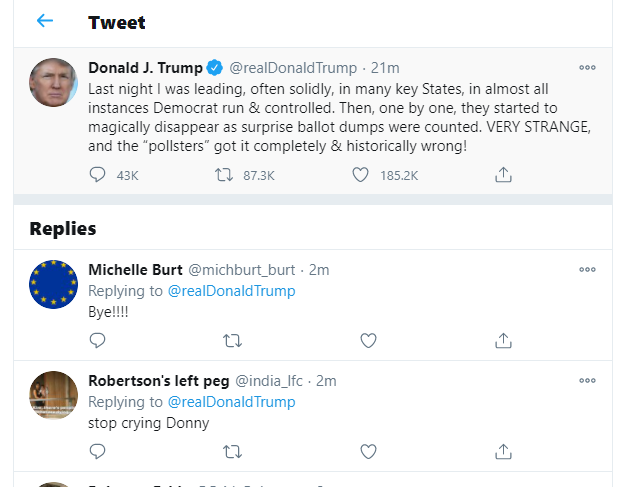Retweet the Donald J. Trump tweet
630x487 pixels.
point(224,175)
